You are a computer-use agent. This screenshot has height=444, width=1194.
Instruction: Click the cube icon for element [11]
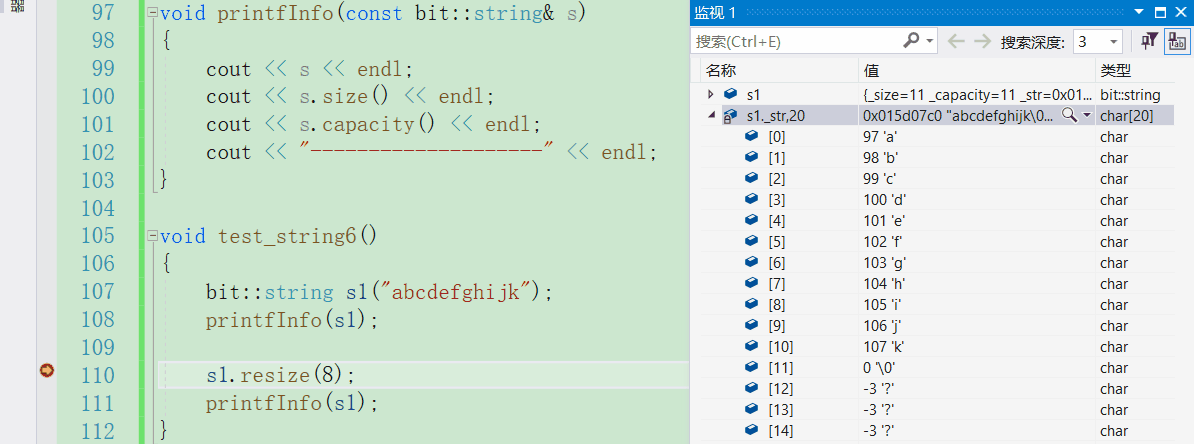[752, 368]
